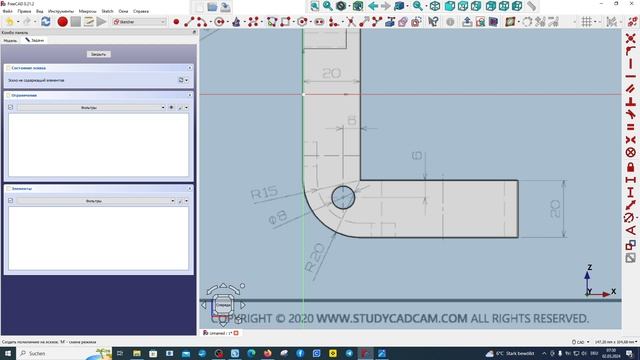Viewport: 640px width, 360px height.
Task: Select the Create polyline tool
Action: click(x=271, y=22)
